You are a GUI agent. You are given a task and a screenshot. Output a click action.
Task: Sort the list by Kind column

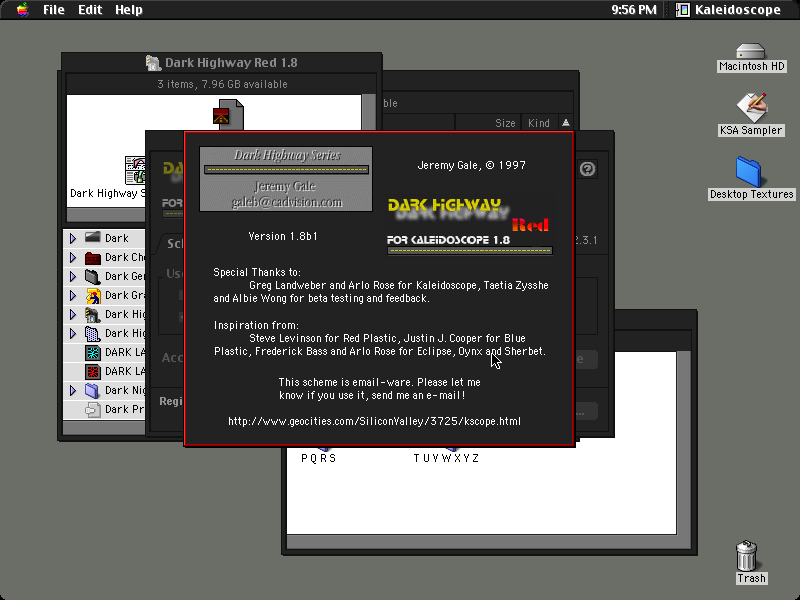tap(539, 123)
